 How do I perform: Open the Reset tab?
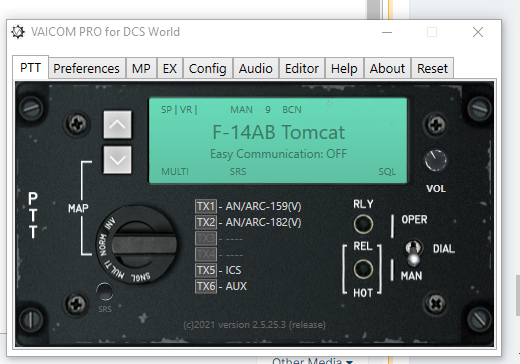point(432,68)
